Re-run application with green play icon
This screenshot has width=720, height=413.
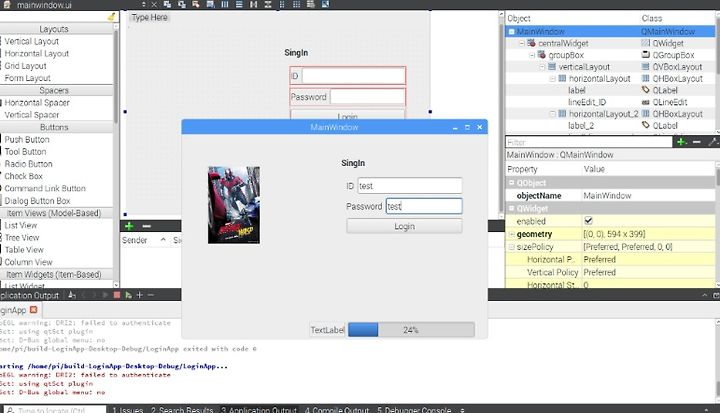[x=128, y=295]
